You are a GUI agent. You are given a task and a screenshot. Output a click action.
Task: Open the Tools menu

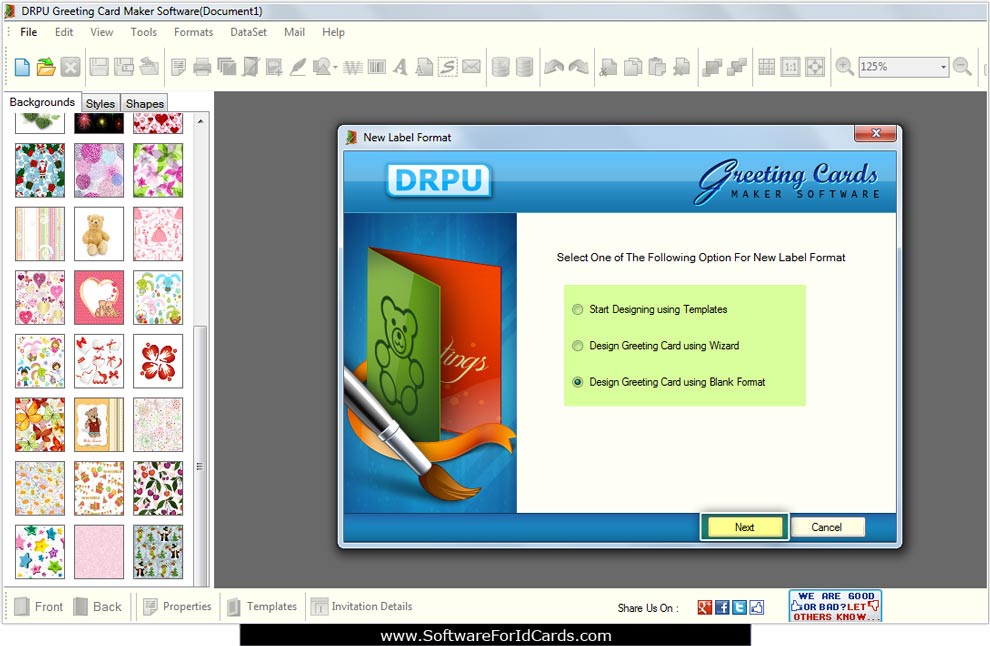(143, 32)
